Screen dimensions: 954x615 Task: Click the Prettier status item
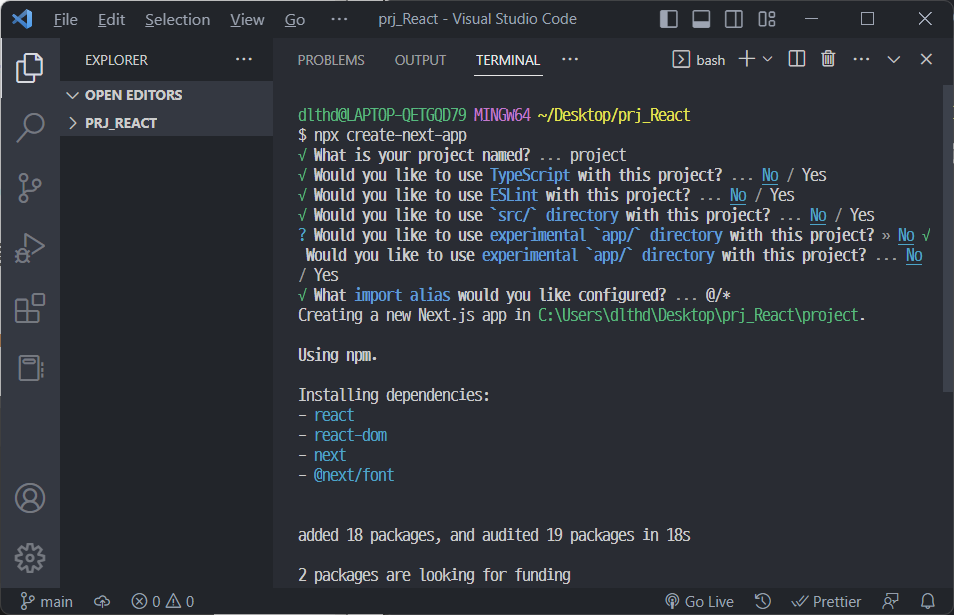(826, 602)
